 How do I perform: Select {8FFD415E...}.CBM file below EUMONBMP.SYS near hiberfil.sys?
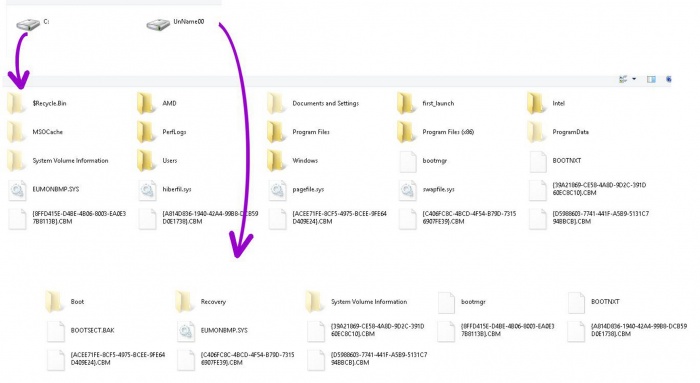[x=67, y=218]
